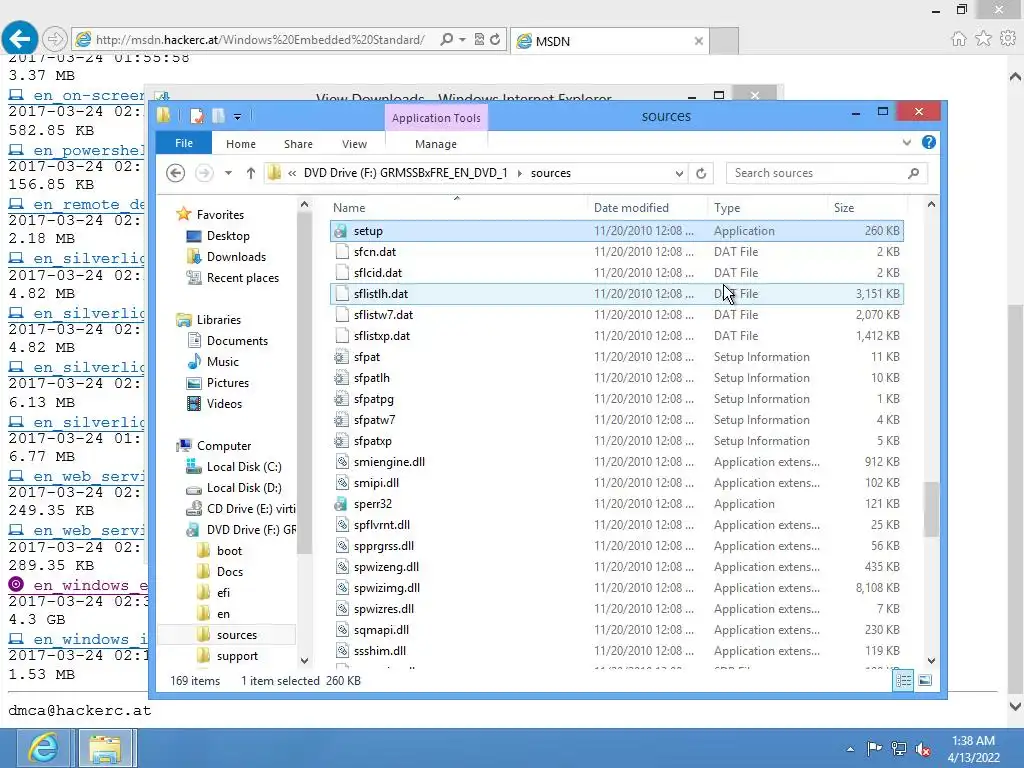Select the sqmapi.dll file
The width and height of the screenshot is (1024, 768).
(x=617, y=630)
